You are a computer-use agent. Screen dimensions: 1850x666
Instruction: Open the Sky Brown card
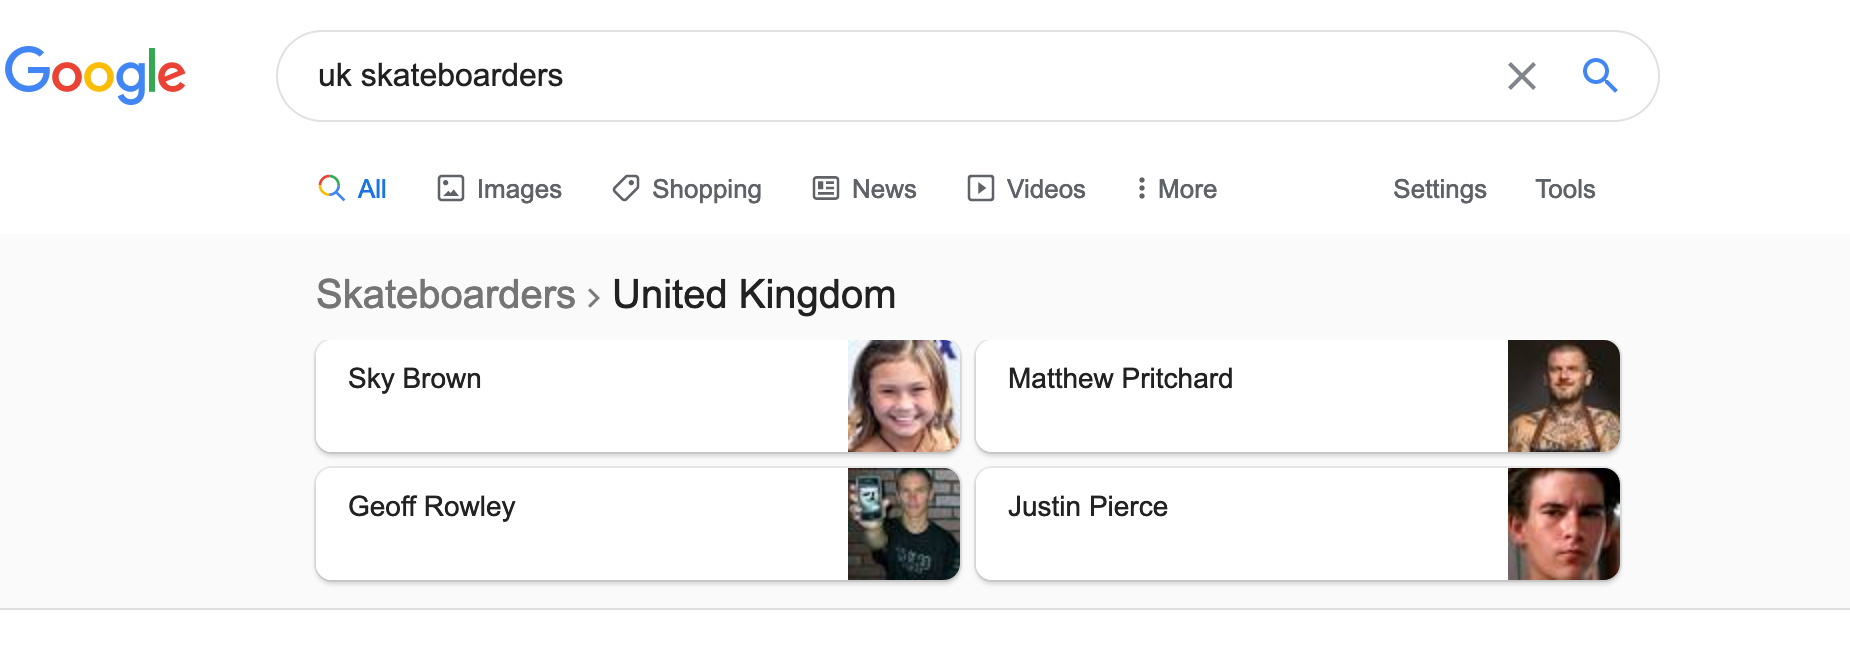[x=580, y=396]
